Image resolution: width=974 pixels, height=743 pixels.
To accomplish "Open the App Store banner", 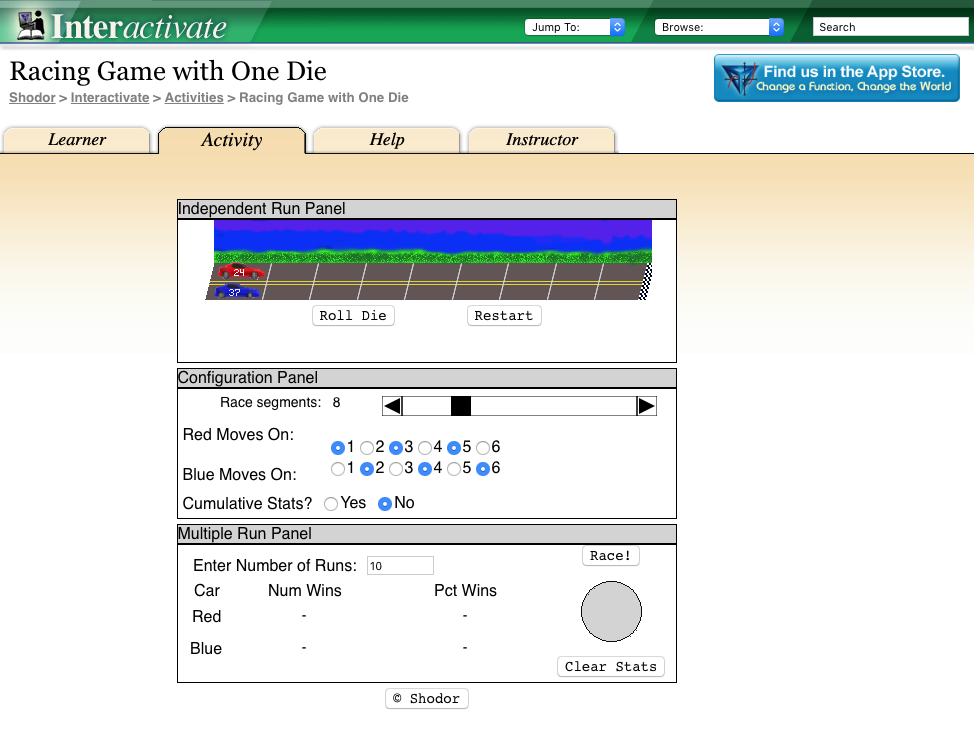I will (x=836, y=78).
